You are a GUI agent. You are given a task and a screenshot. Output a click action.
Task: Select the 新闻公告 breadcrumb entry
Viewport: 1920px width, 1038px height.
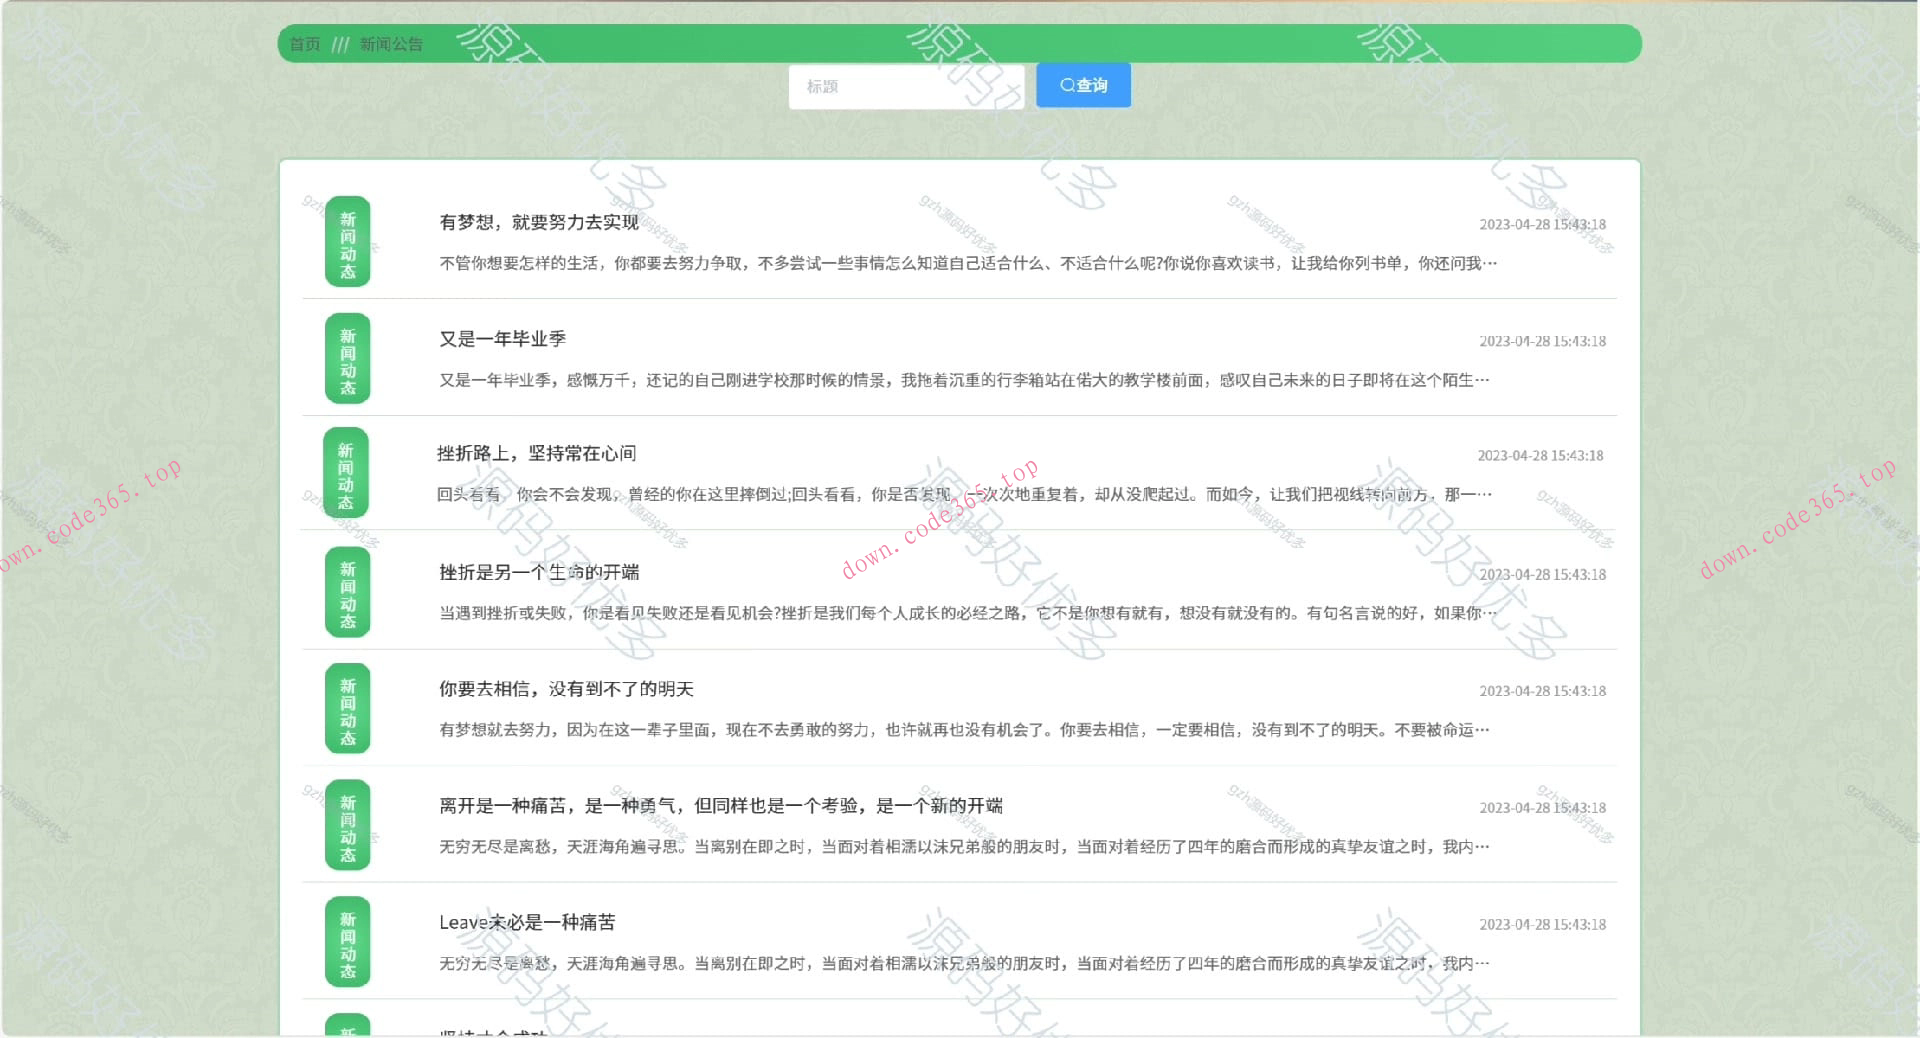coord(390,43)
